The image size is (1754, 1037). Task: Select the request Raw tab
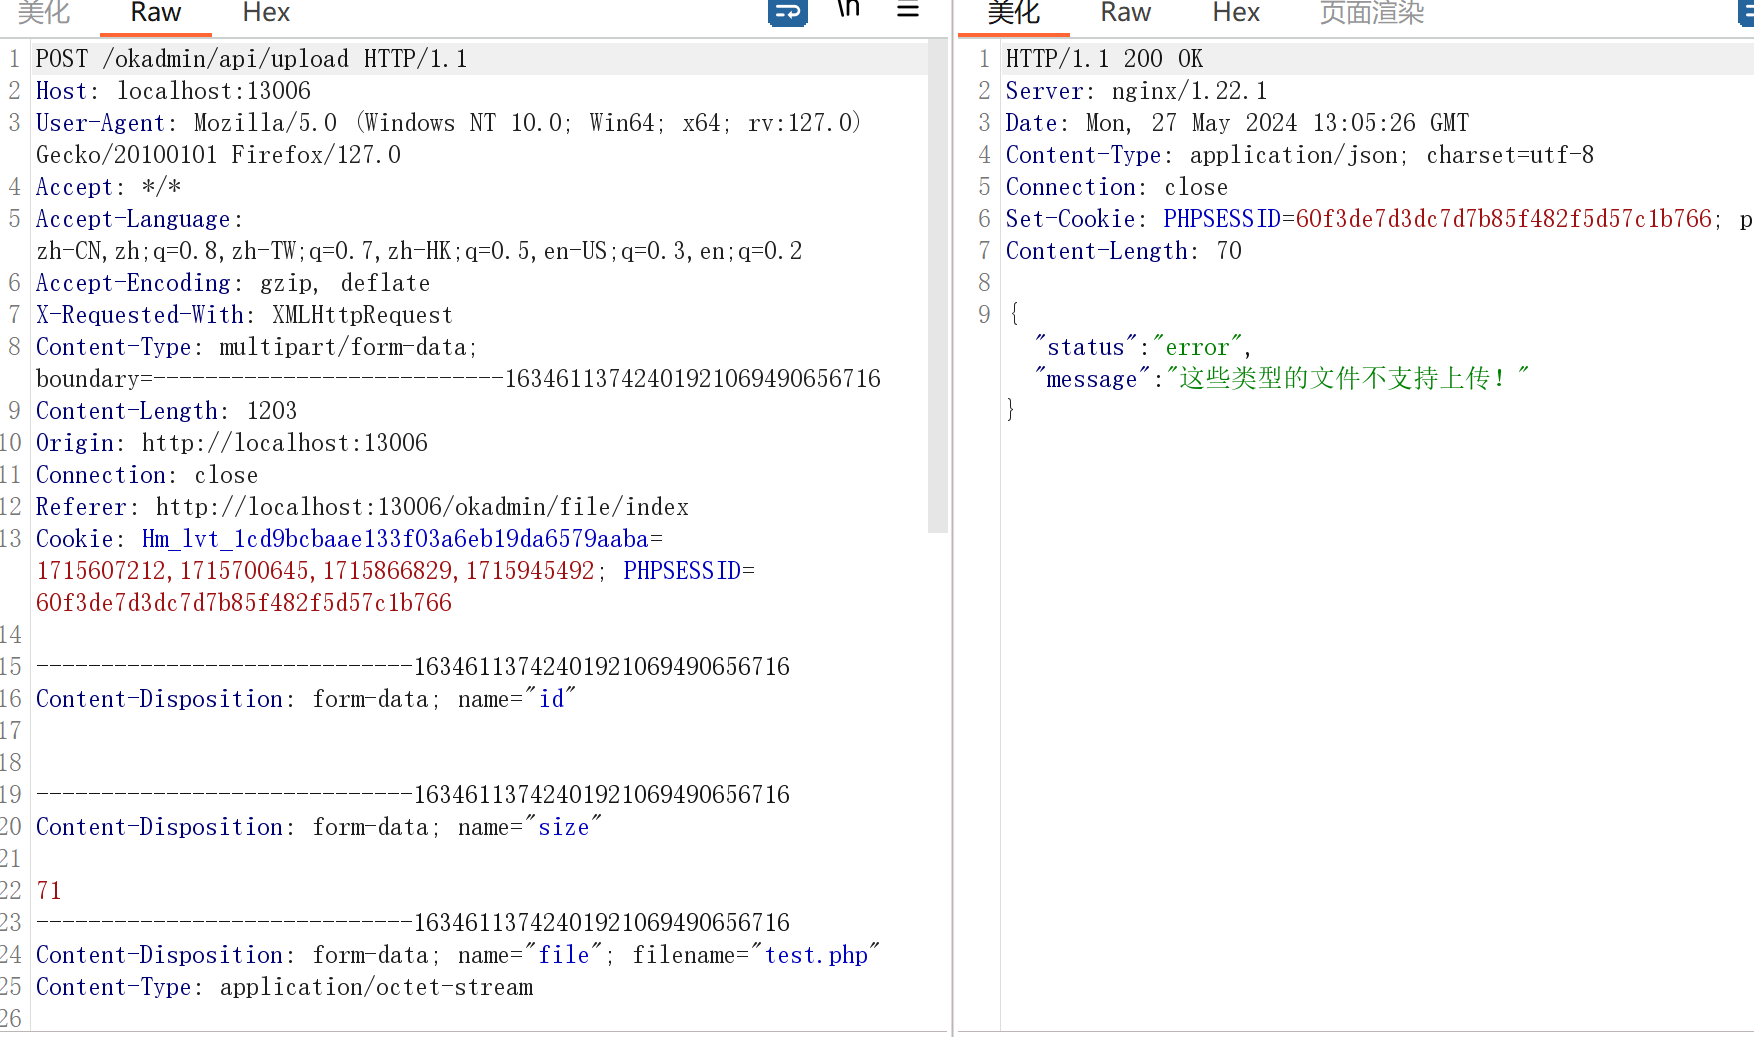click(156, 13)
